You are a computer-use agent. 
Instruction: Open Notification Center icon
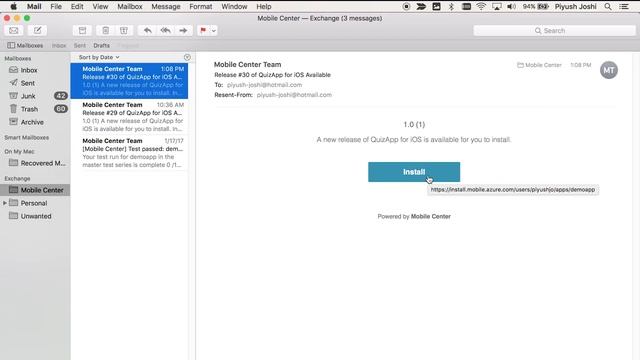pyautogui.click(x=624, y=7)
